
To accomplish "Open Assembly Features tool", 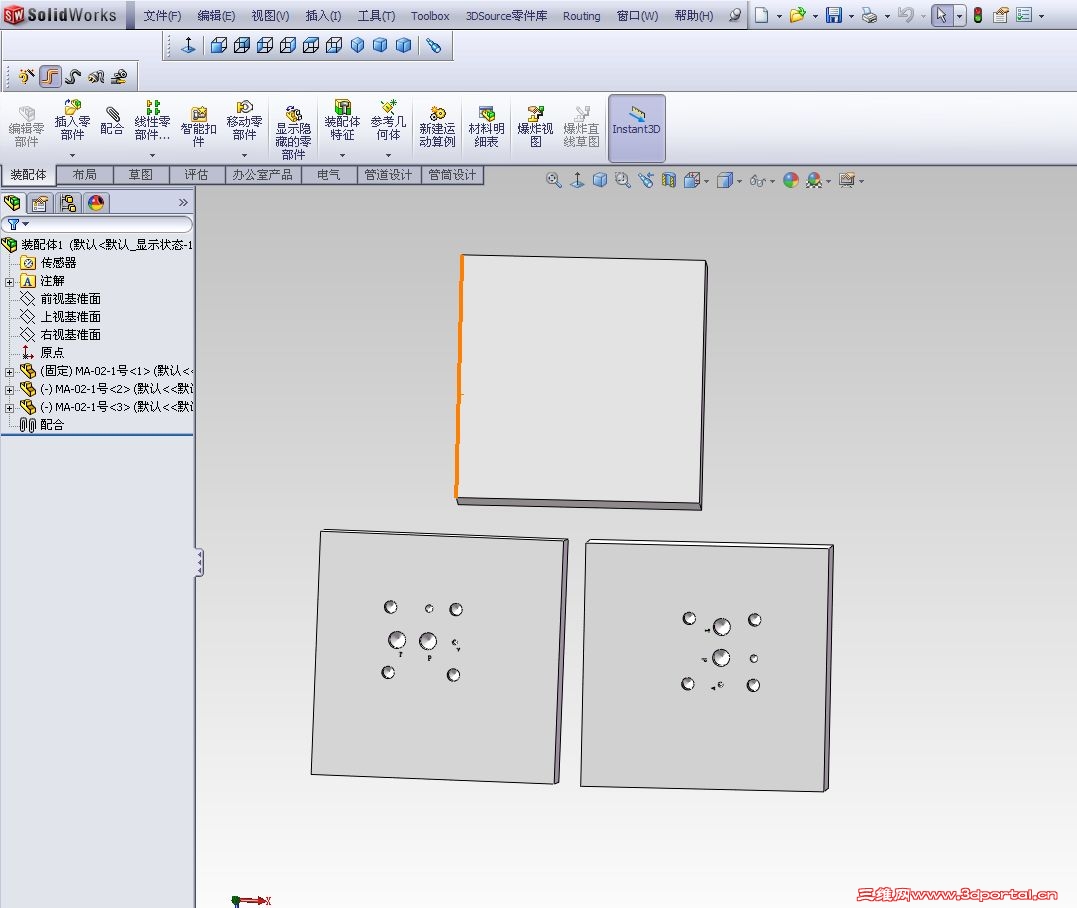I will 342,121.
